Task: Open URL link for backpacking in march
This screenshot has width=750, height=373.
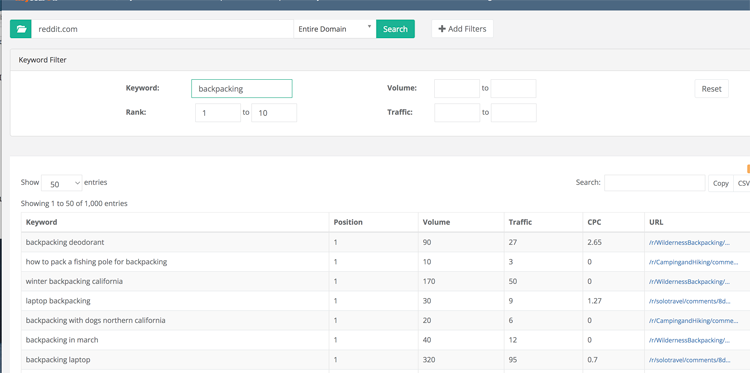Action: [x=689, y=340]
